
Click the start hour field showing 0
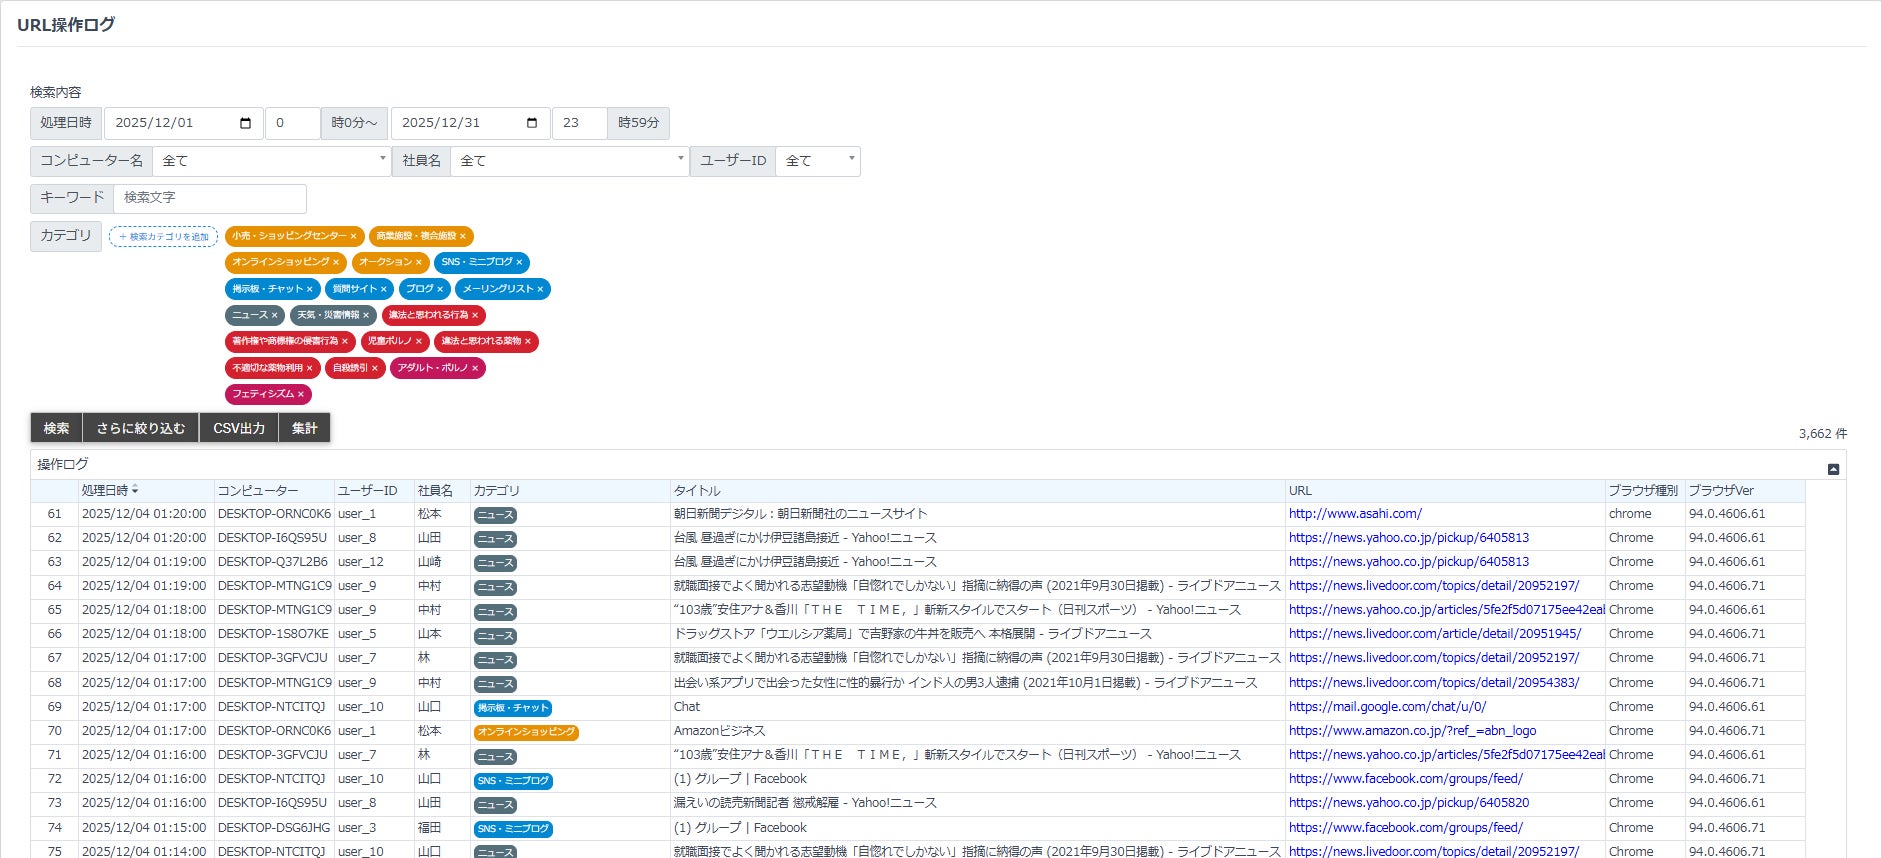pos(292,123)
